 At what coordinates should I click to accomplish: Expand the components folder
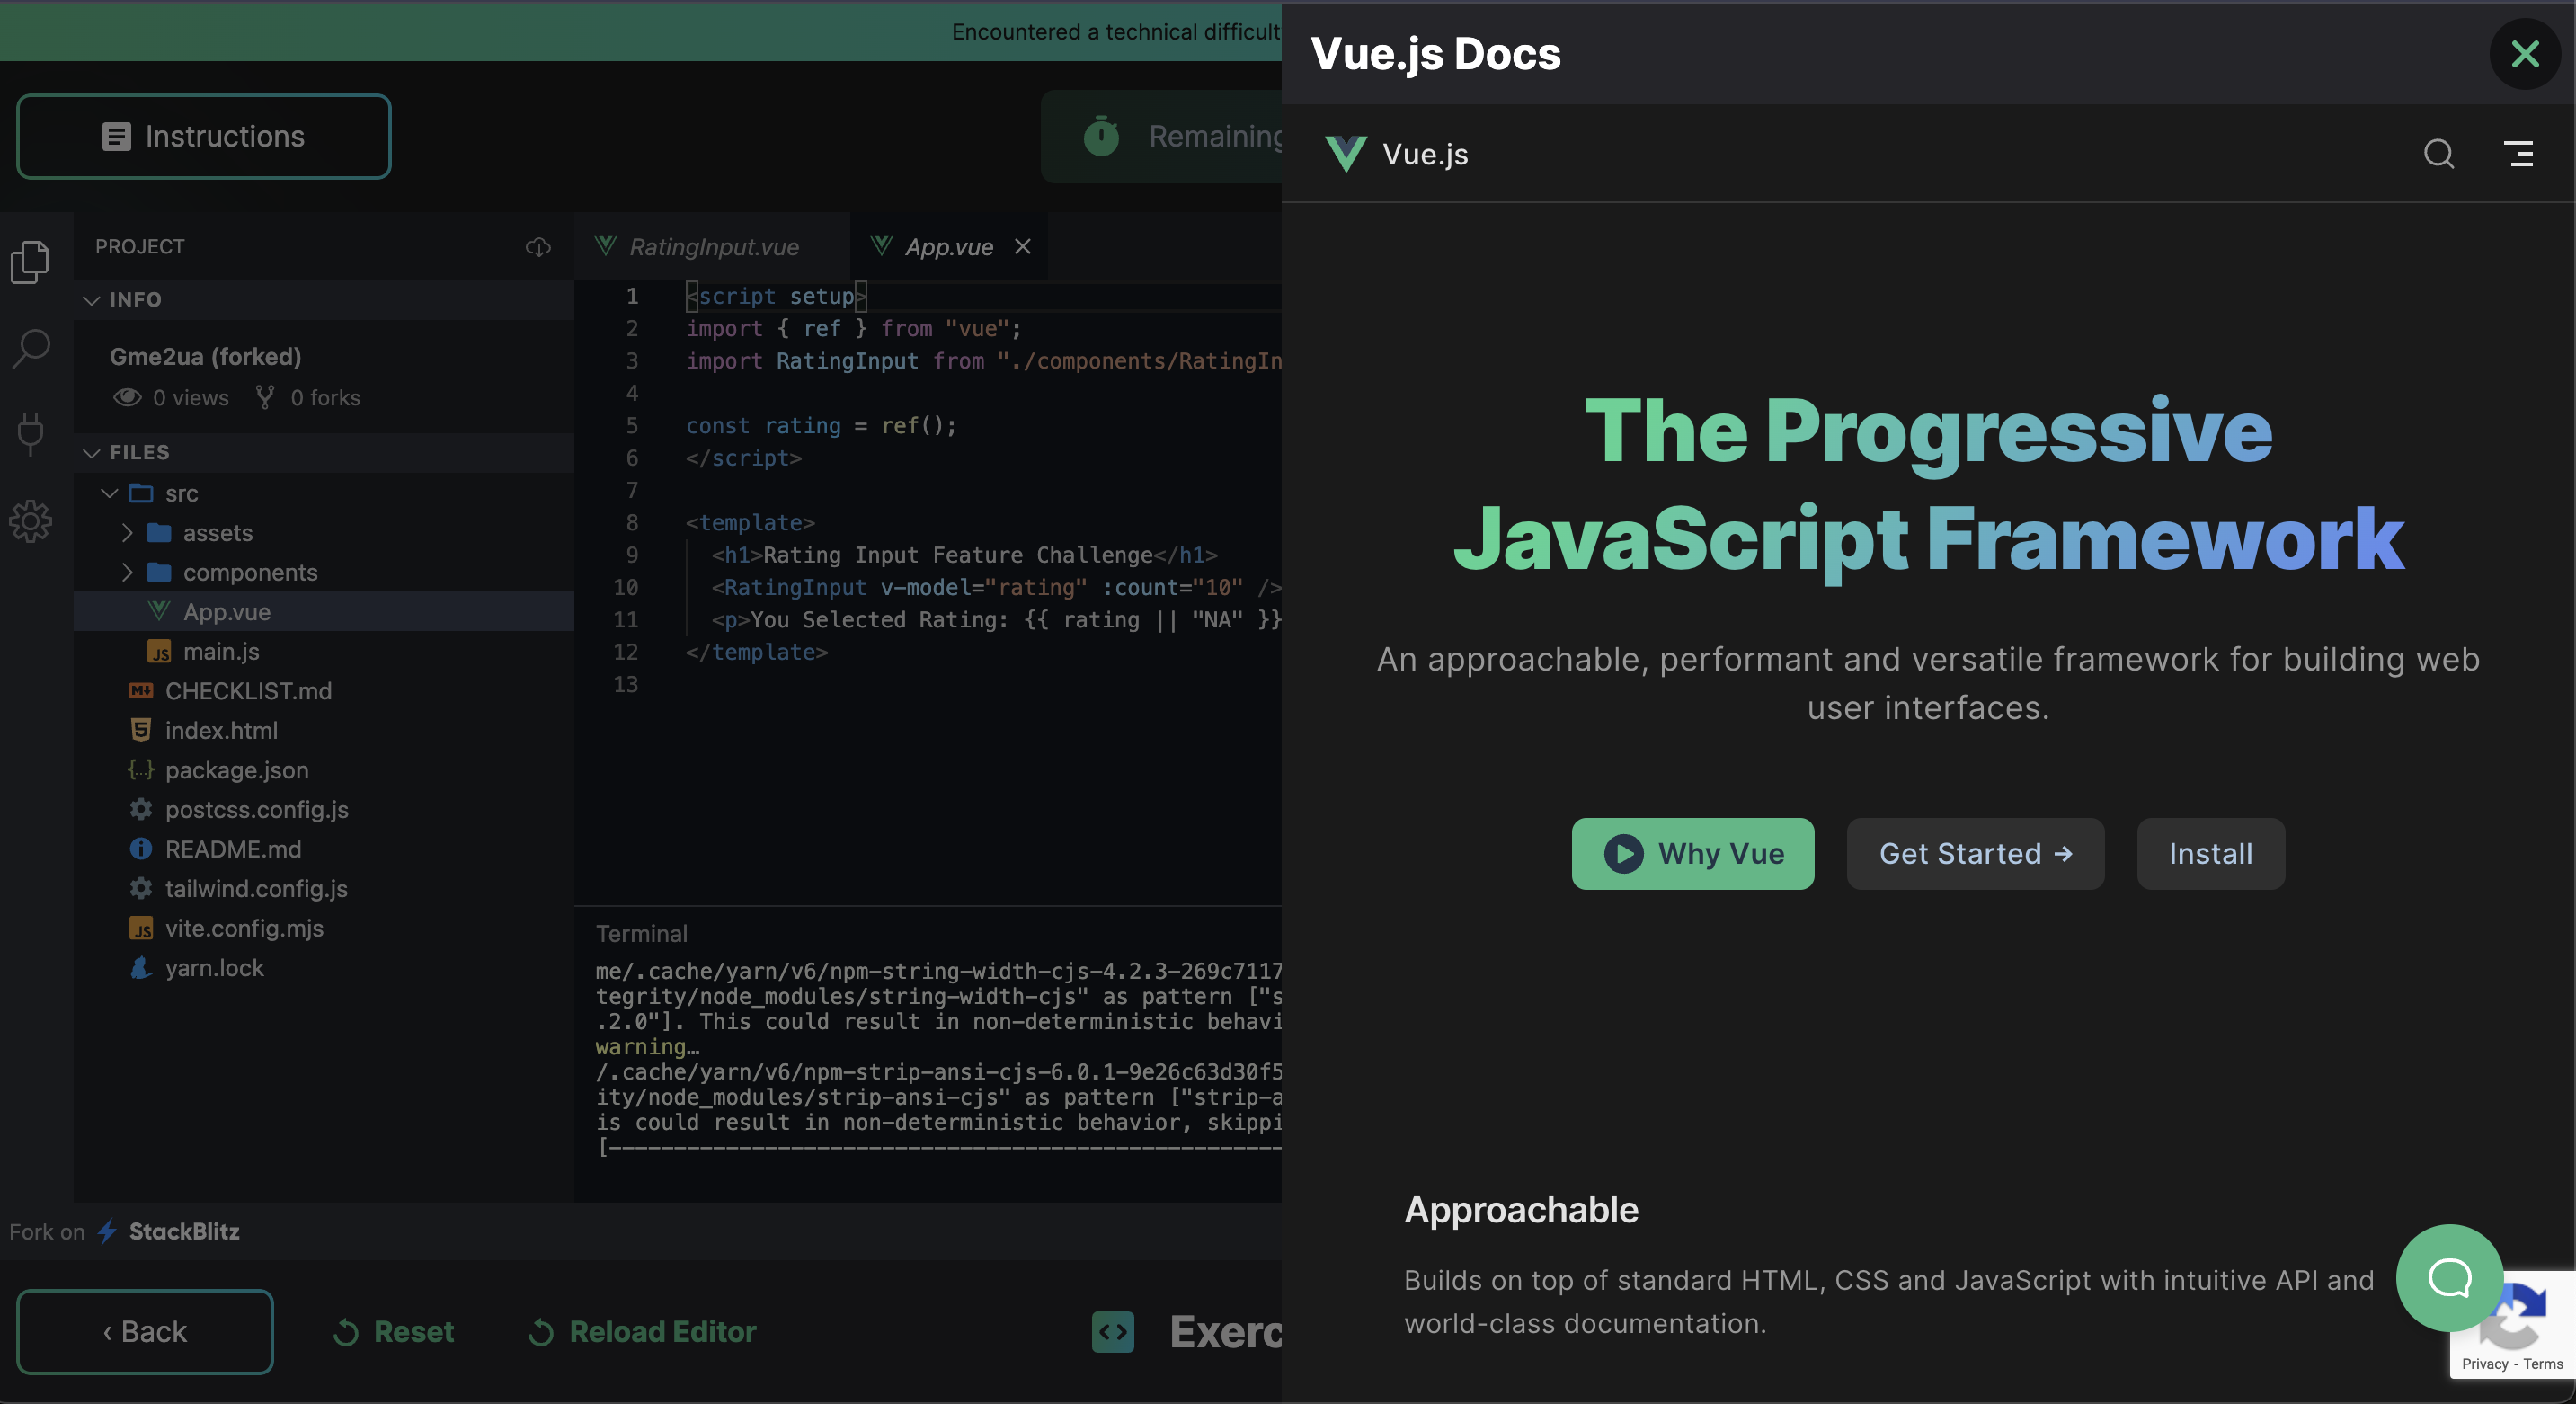click(324, 572)
